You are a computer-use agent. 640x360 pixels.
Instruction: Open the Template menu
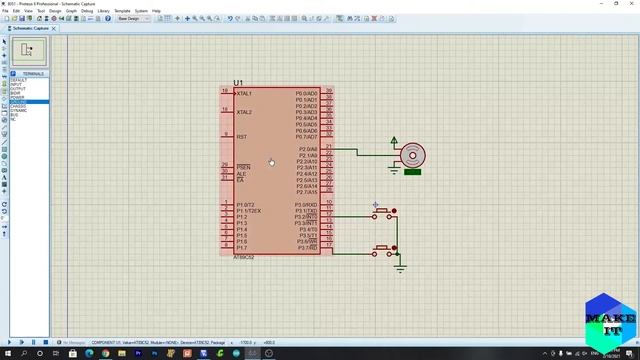tap(122, 11)
